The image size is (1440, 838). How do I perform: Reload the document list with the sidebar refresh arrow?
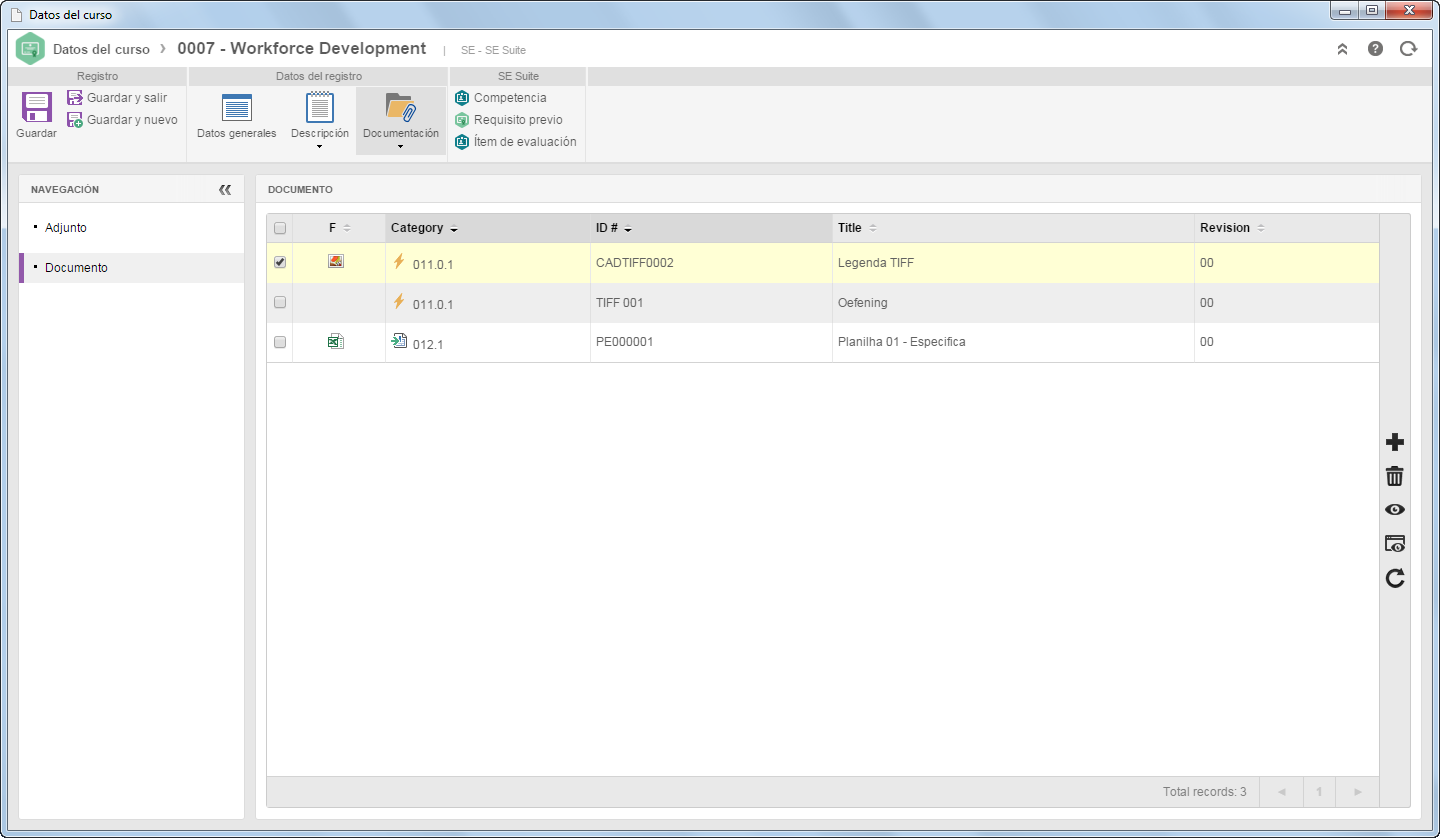(x=1395, y=578)
